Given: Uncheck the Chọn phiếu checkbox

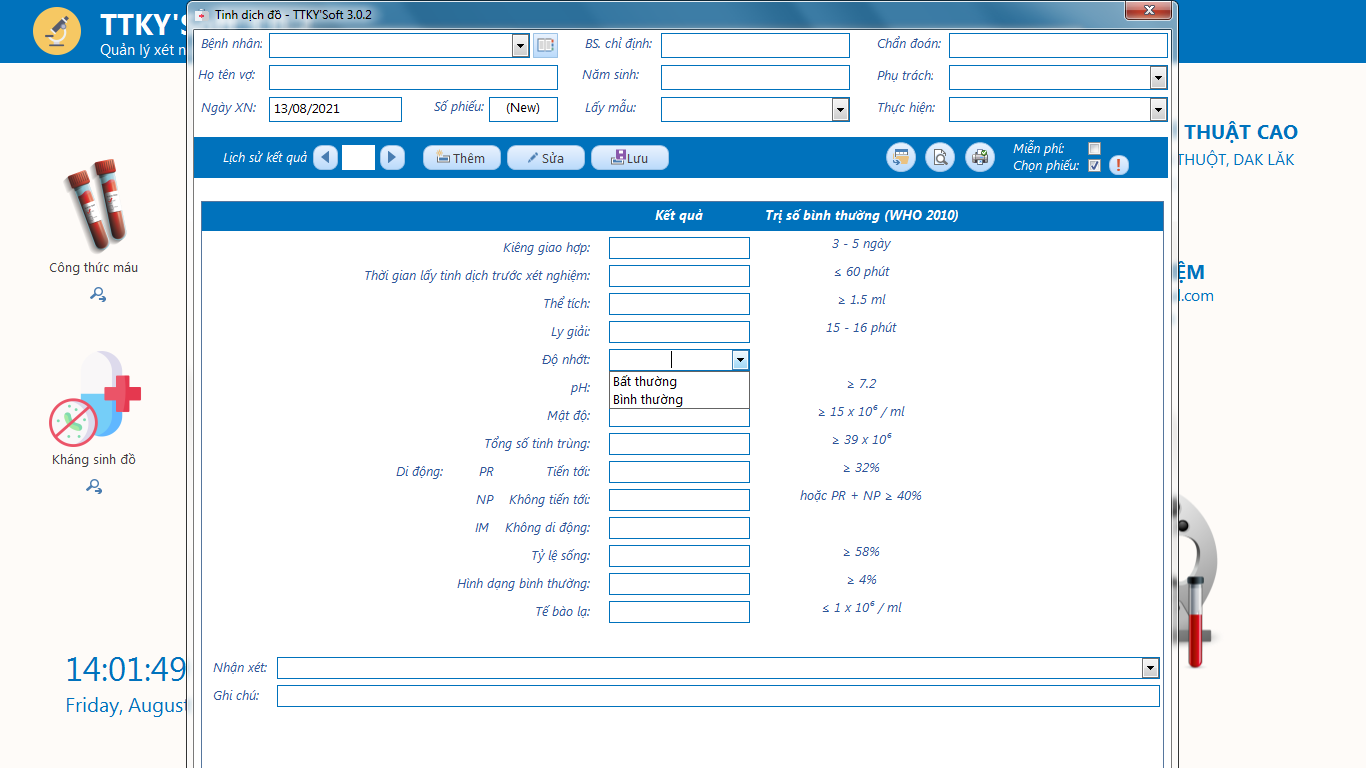Looking at the screenshot, I should (1094, 166).
